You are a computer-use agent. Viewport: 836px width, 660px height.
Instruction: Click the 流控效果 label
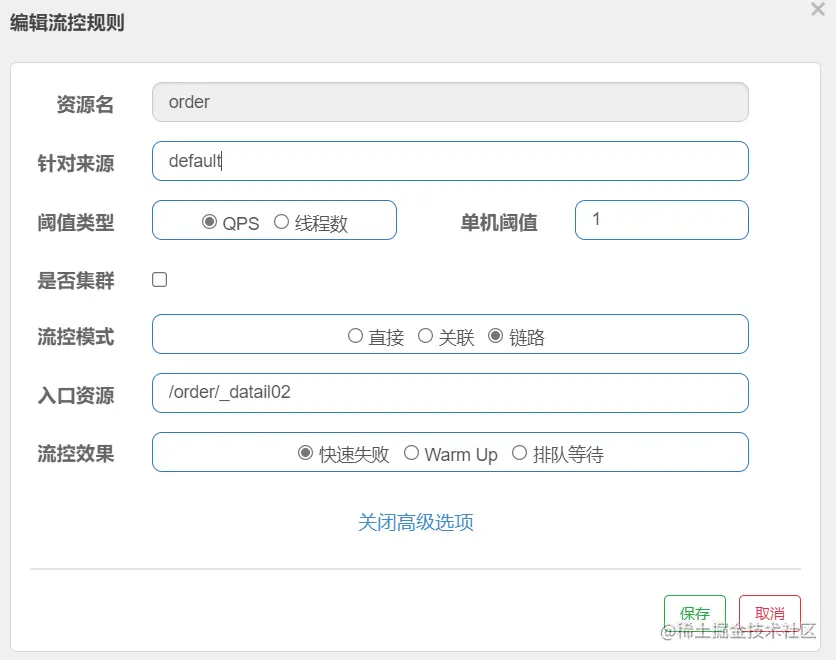pos(76,454)
